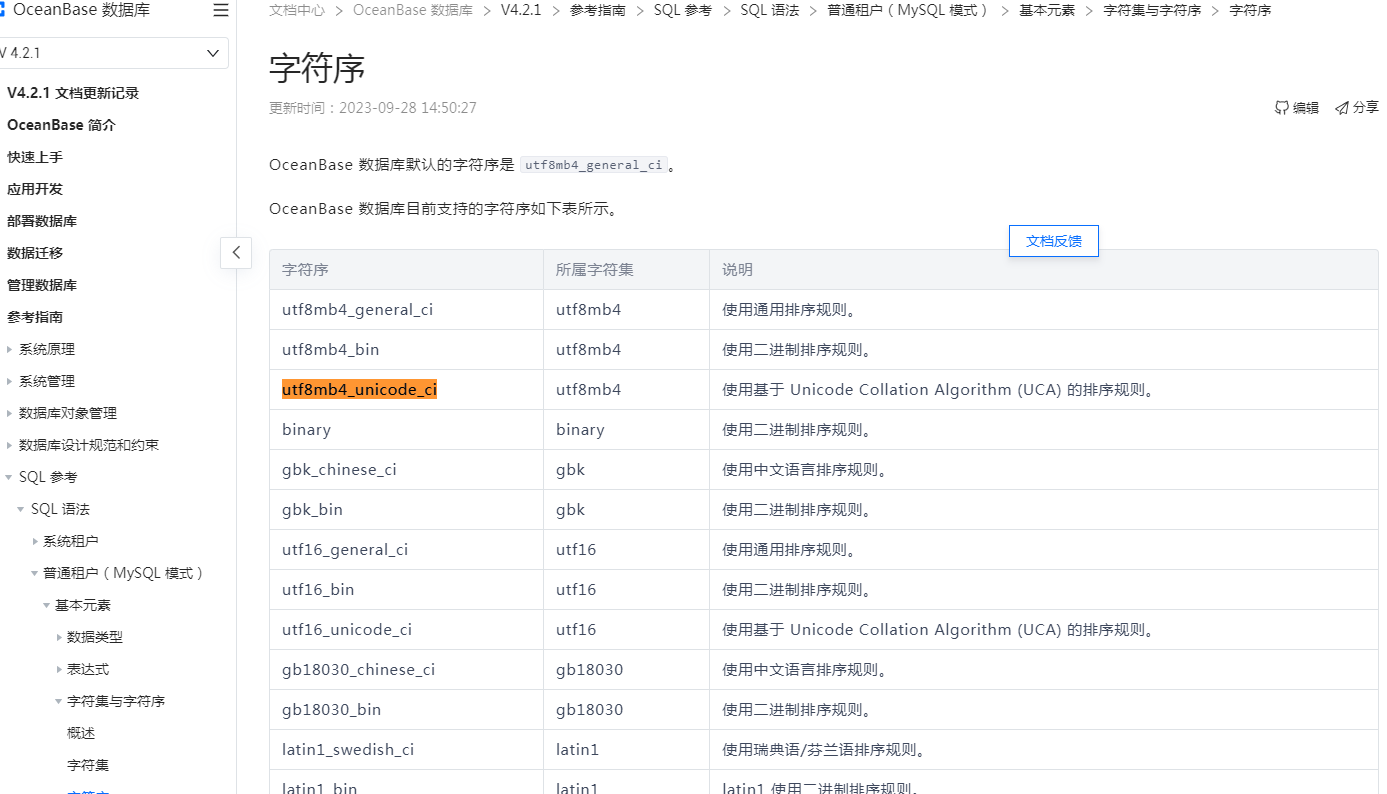Click the 文档反馈 button
This screenshot has width=1387, height=794.
coord(1054,241)
